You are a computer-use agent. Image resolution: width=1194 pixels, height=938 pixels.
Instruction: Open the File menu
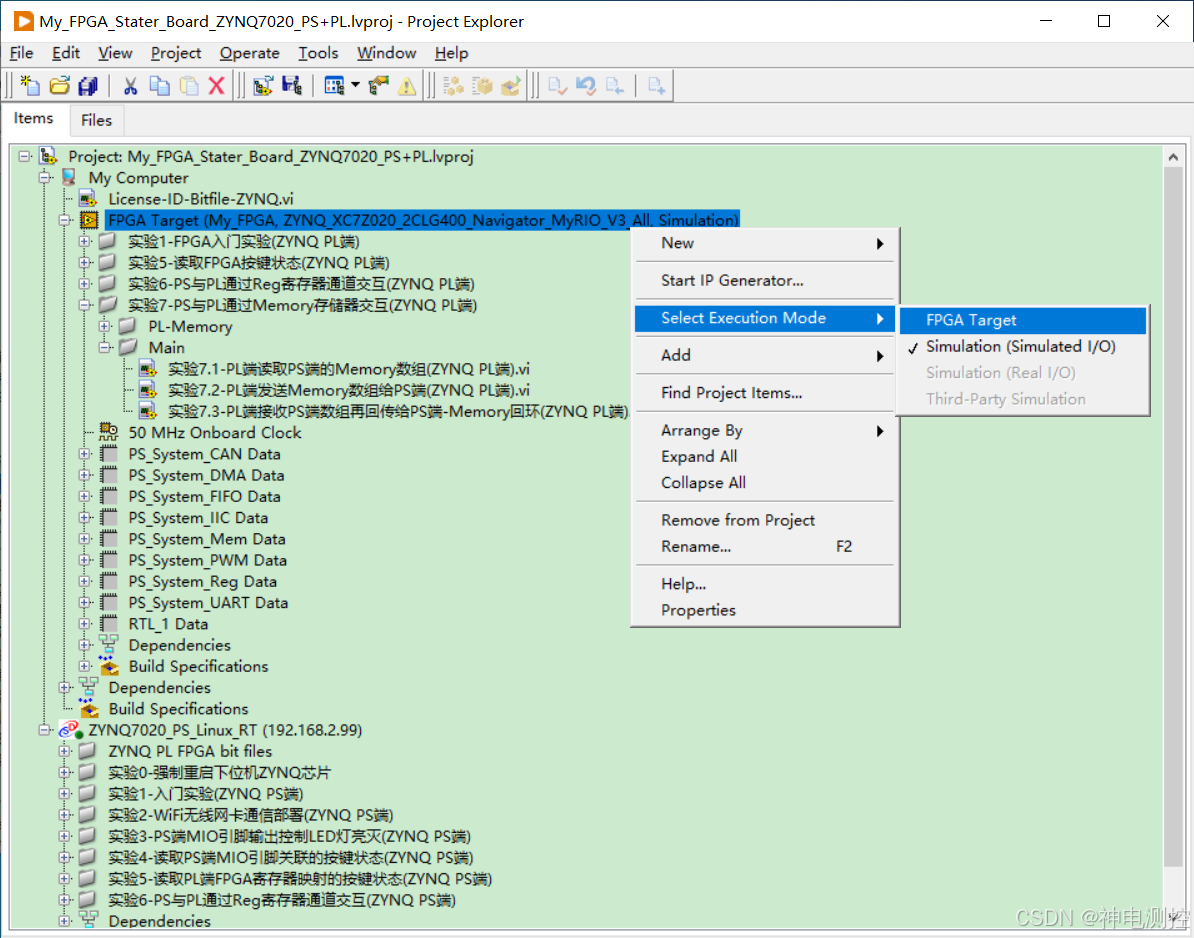pyautogui.click(x=21, y=53)
